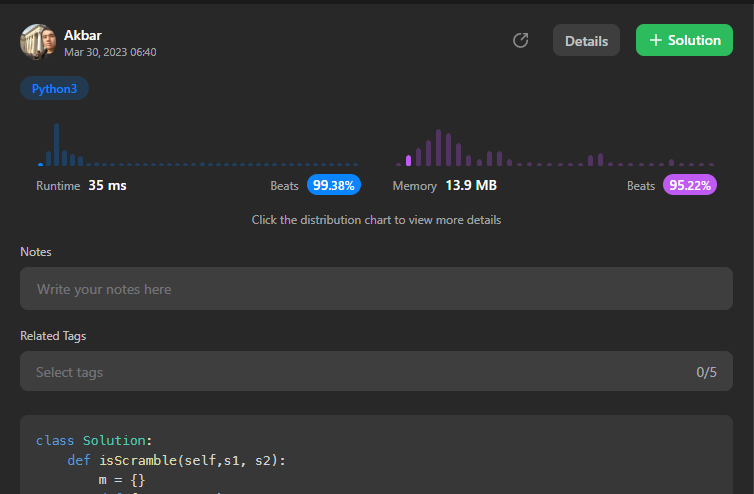Click the Runtime 35 ms label

(81, 185)
